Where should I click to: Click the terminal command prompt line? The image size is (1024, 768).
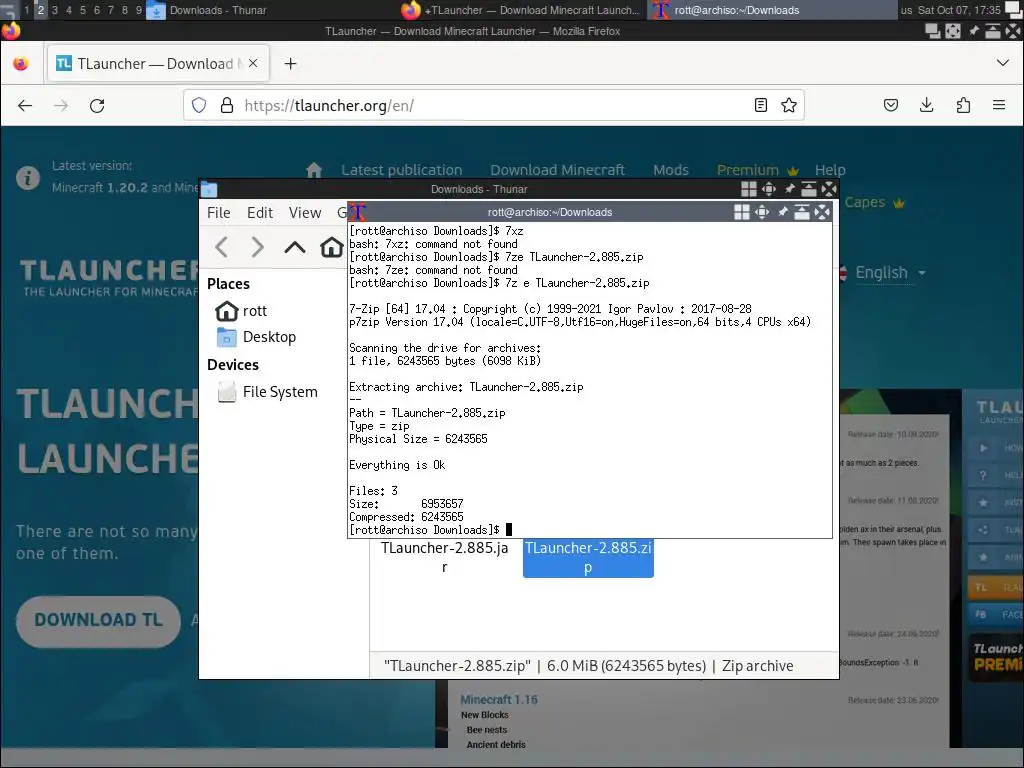click(430, 530)
